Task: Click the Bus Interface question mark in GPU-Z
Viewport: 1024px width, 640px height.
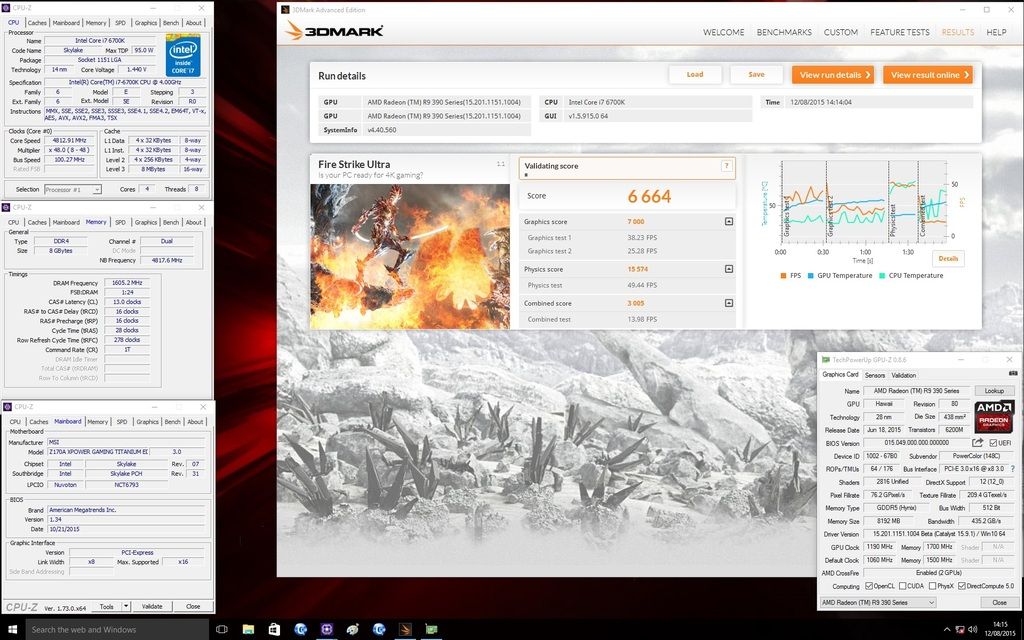Action: 1013,469
